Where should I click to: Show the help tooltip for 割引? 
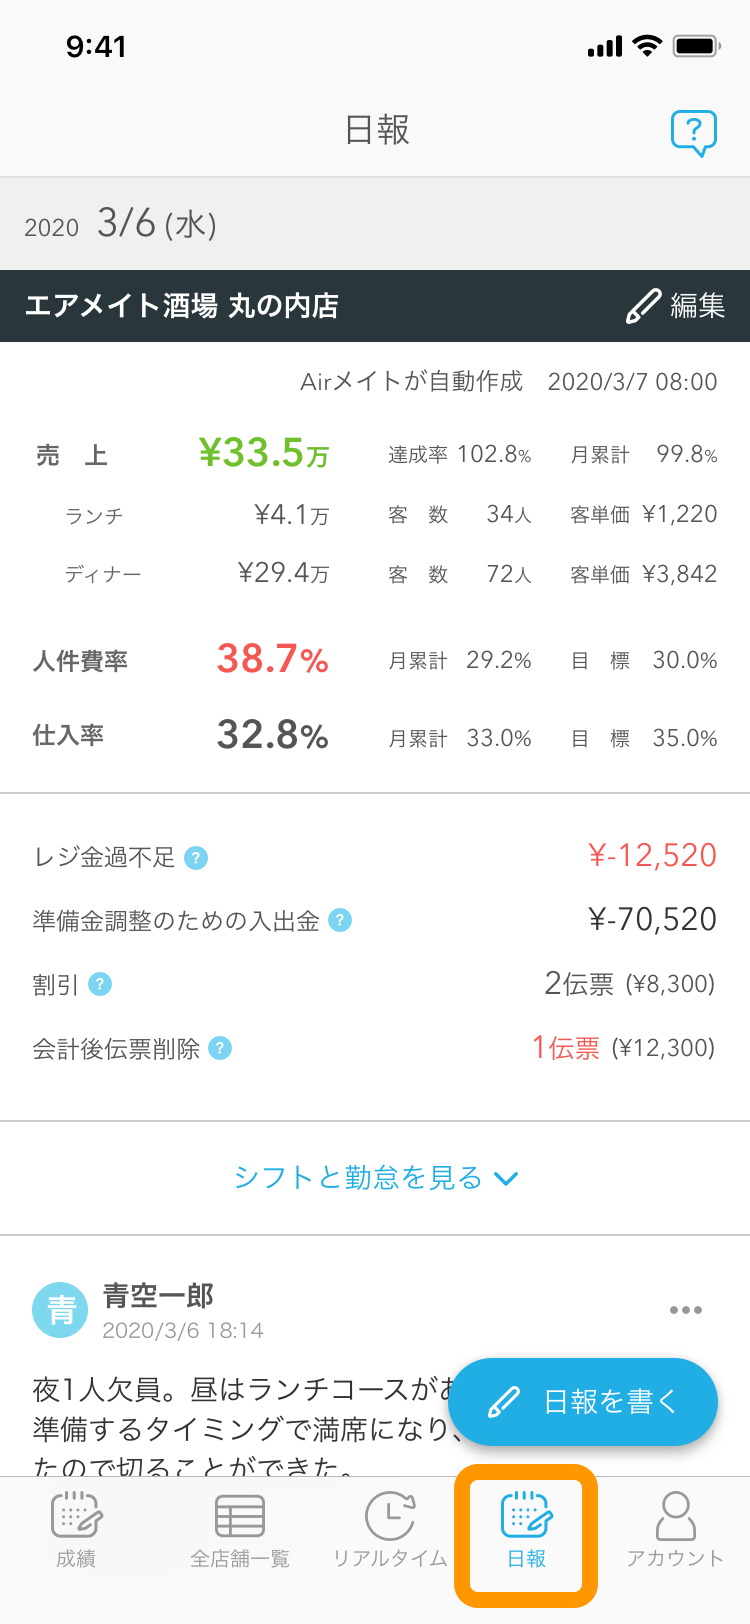coord(100,984)
